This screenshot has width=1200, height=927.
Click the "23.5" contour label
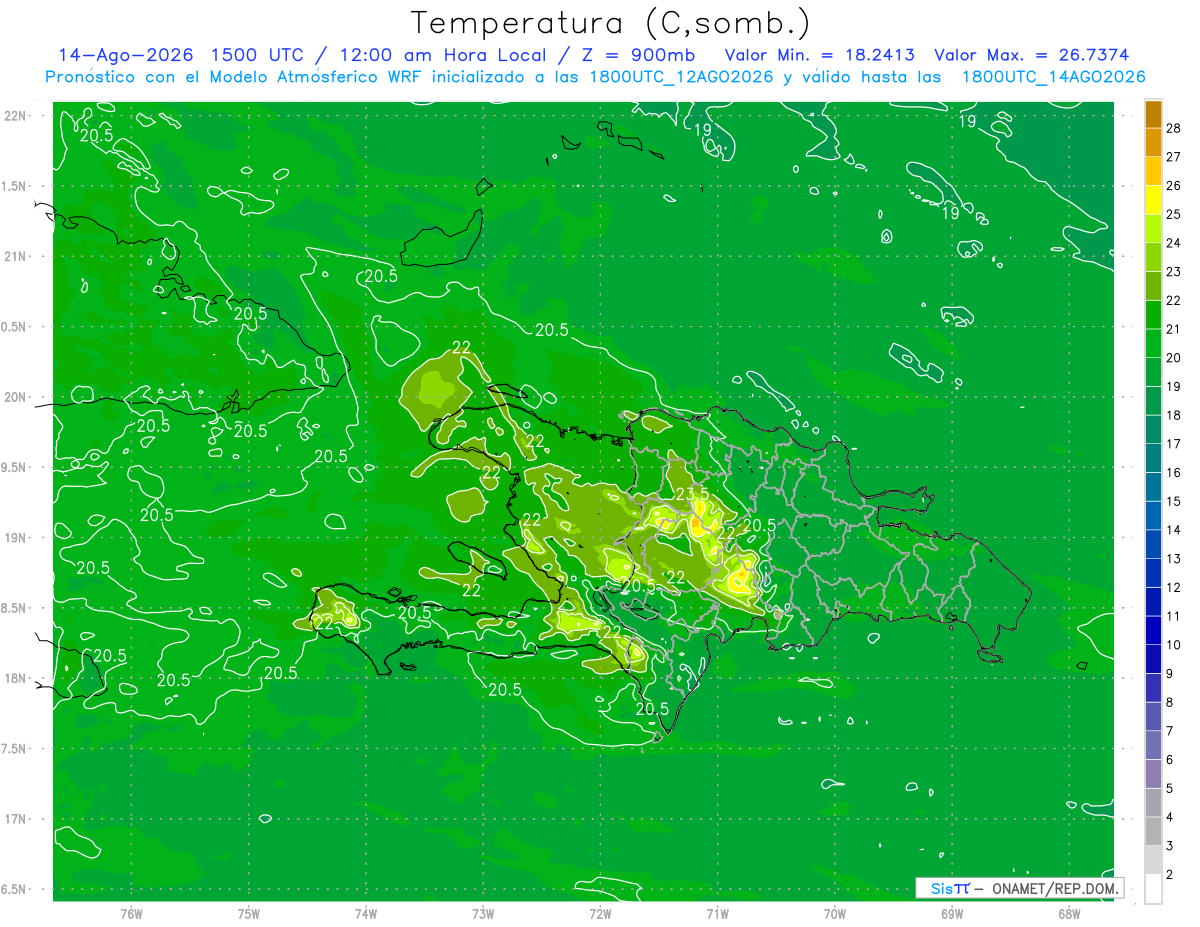pyautogui.click(x=692, y=494)
